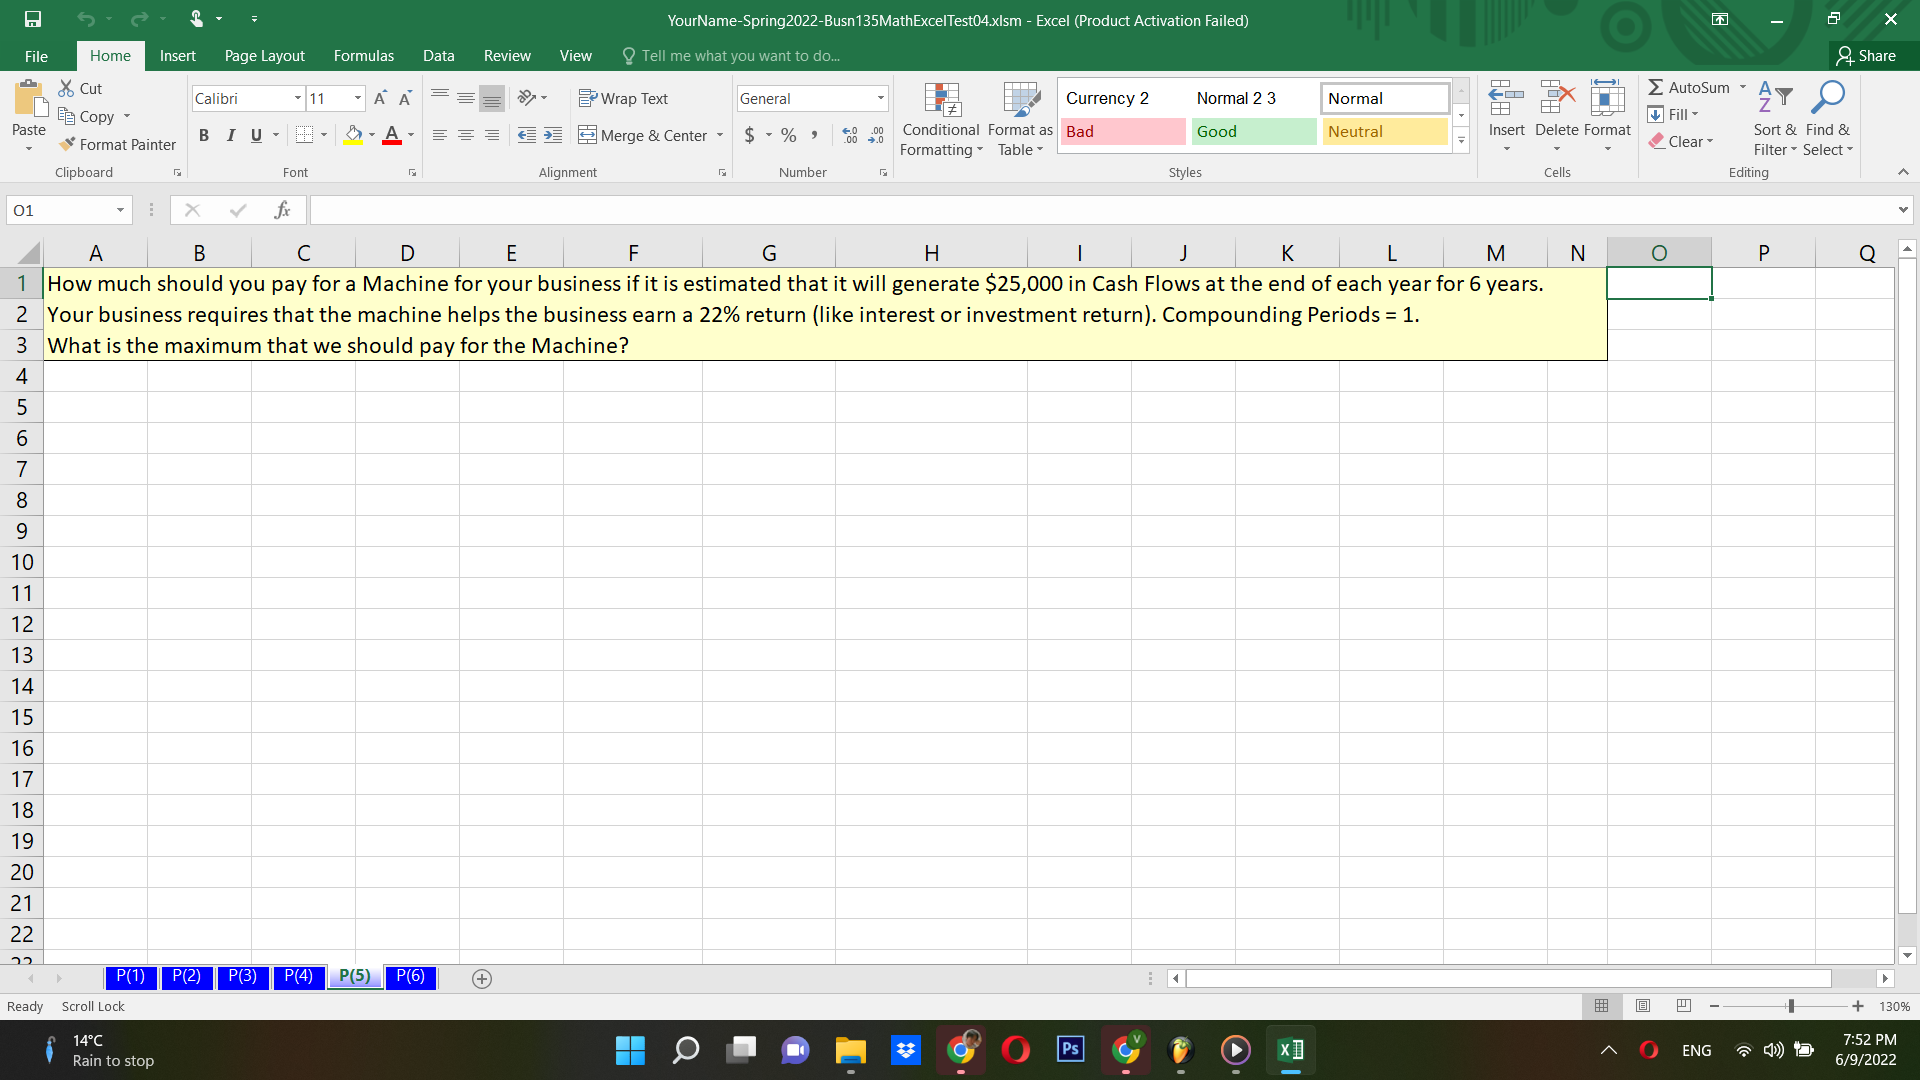Click the Increase Indent icon
This screenshot has width=1920, height=1080.
click(553, 135)
